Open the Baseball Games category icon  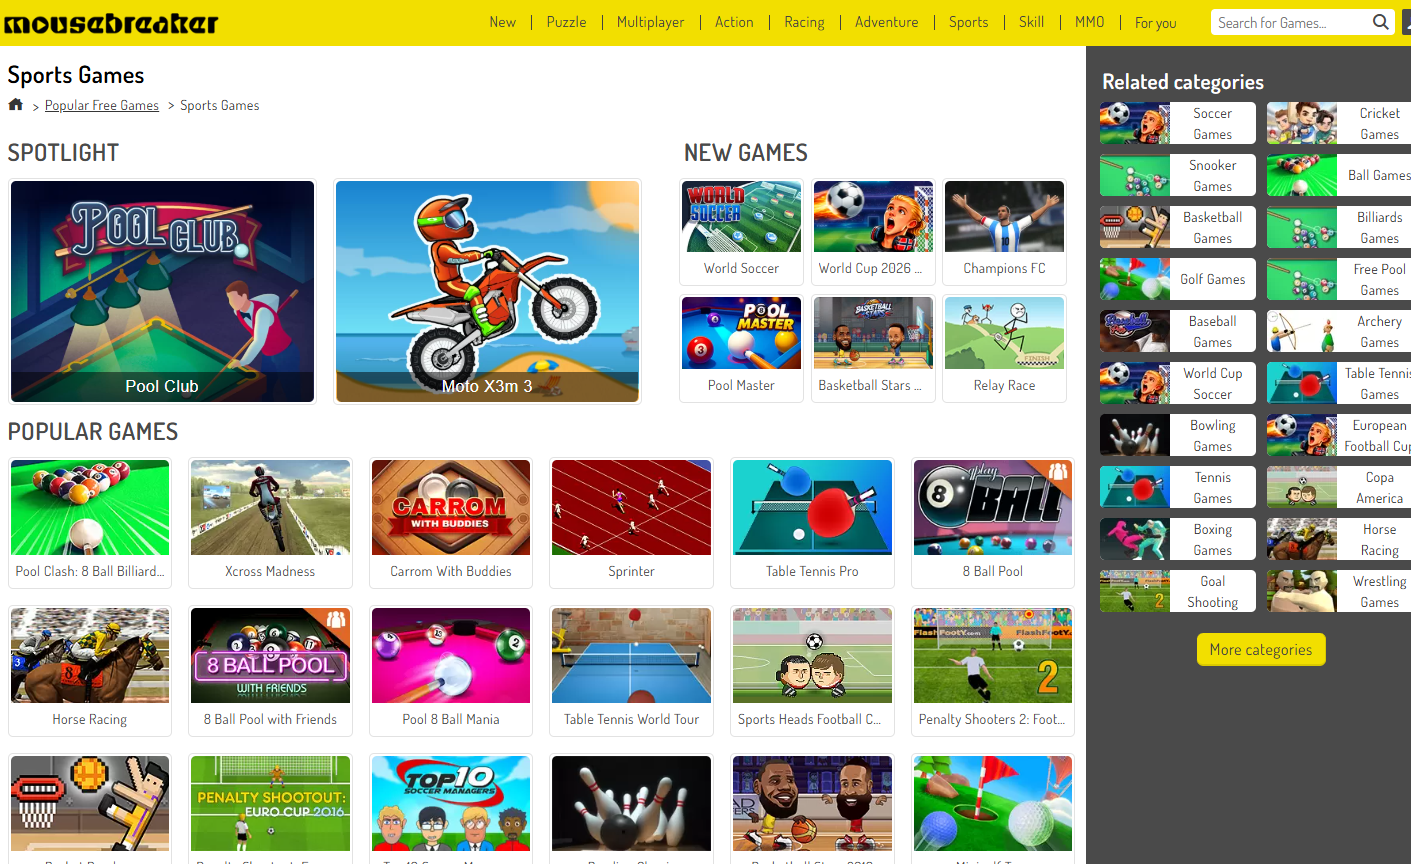1135,332
